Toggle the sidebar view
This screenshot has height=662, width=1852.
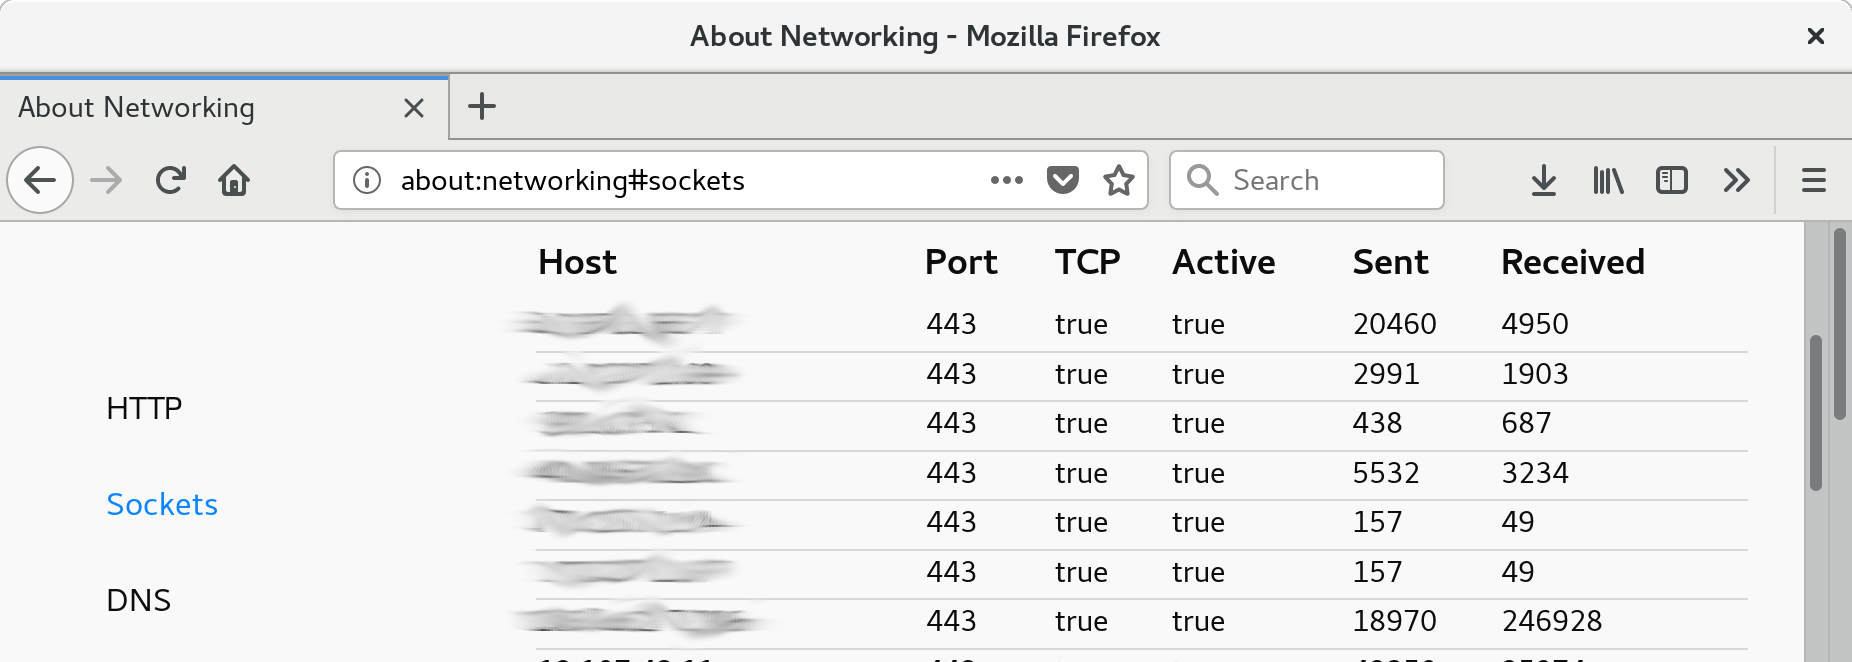coord(1672,180)
